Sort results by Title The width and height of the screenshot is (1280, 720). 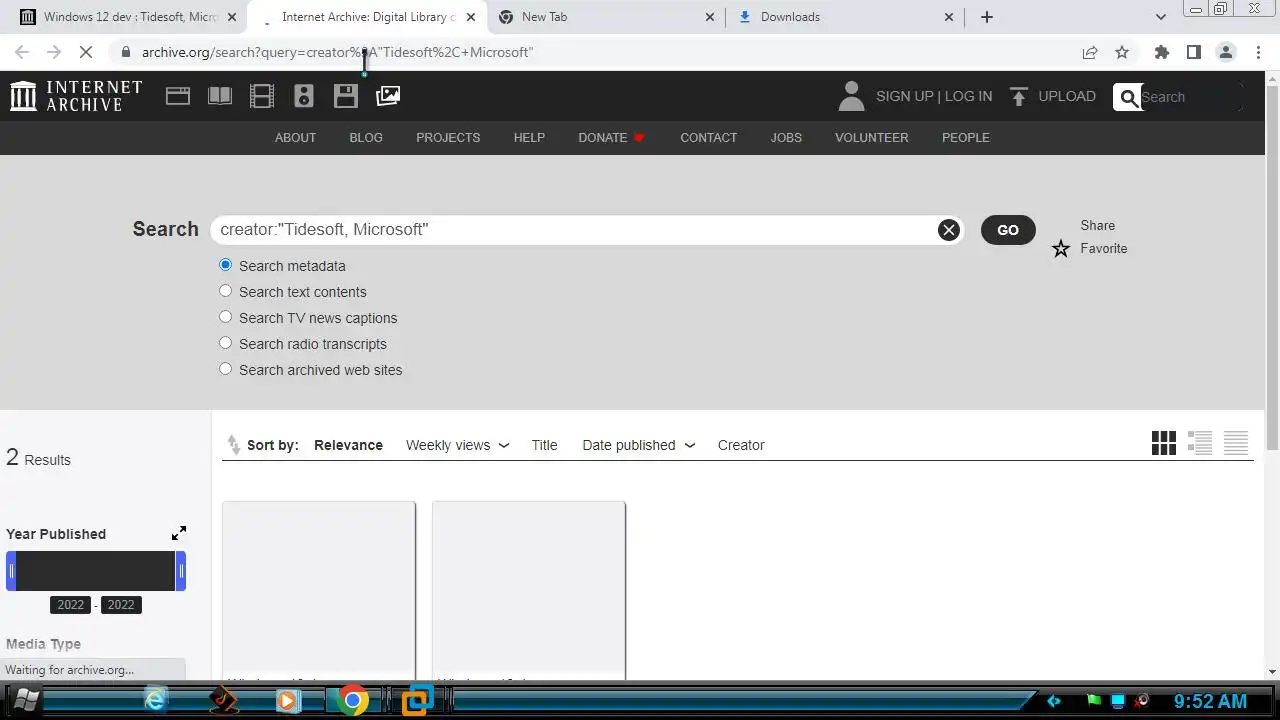click(544, 445)
